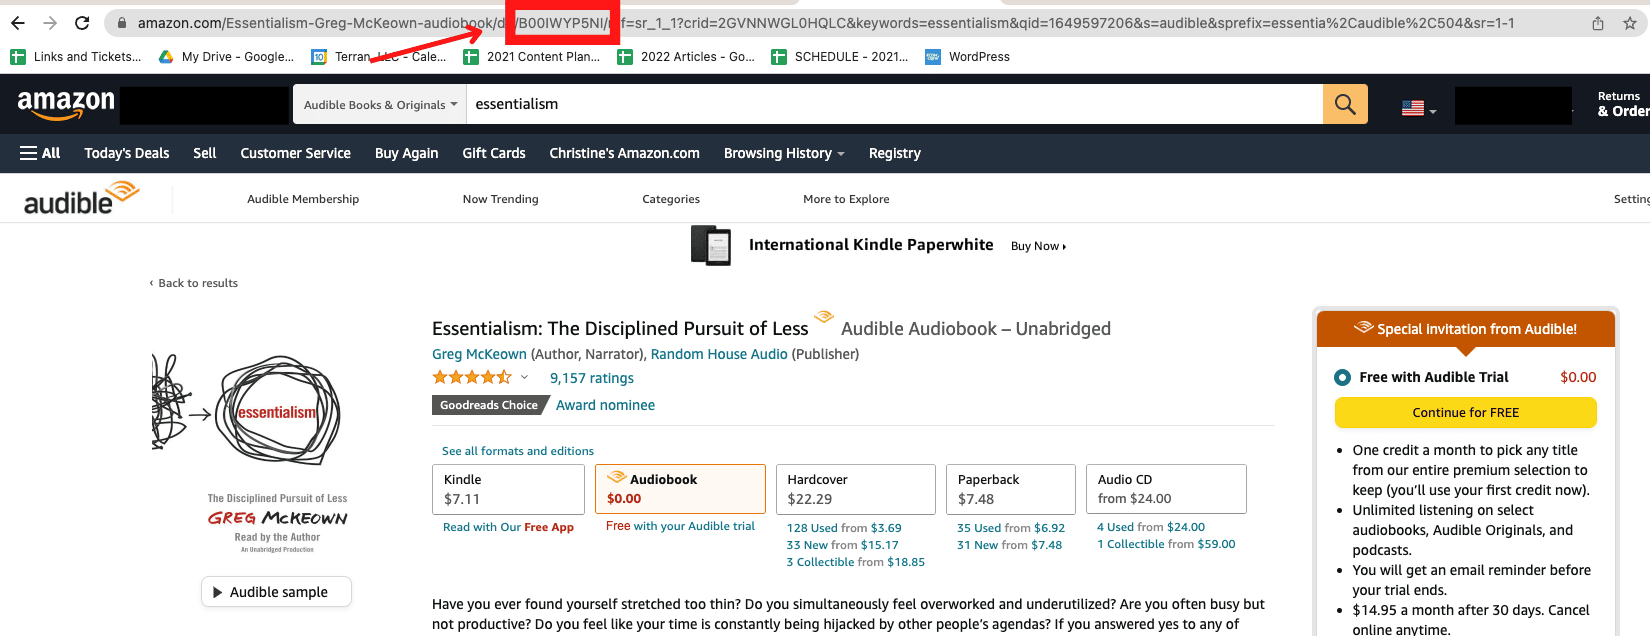Viewport: 1650px width, 636px height.
Task: Click the orange search magnifier button
Action: 1345,104
